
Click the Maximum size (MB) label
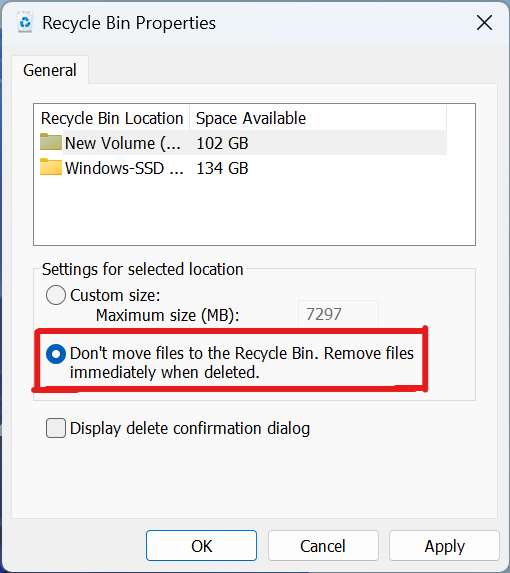167,315
